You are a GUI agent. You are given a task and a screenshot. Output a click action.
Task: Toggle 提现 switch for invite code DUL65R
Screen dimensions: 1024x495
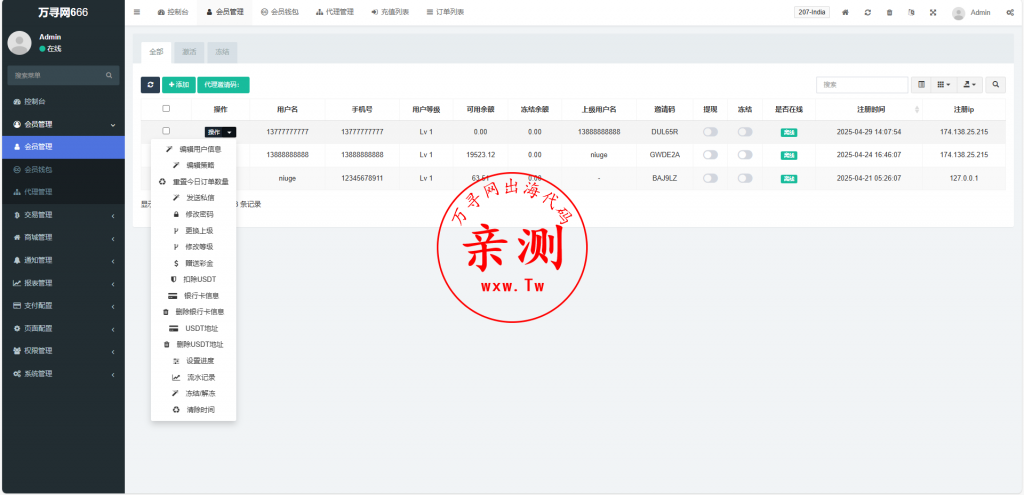710,132
